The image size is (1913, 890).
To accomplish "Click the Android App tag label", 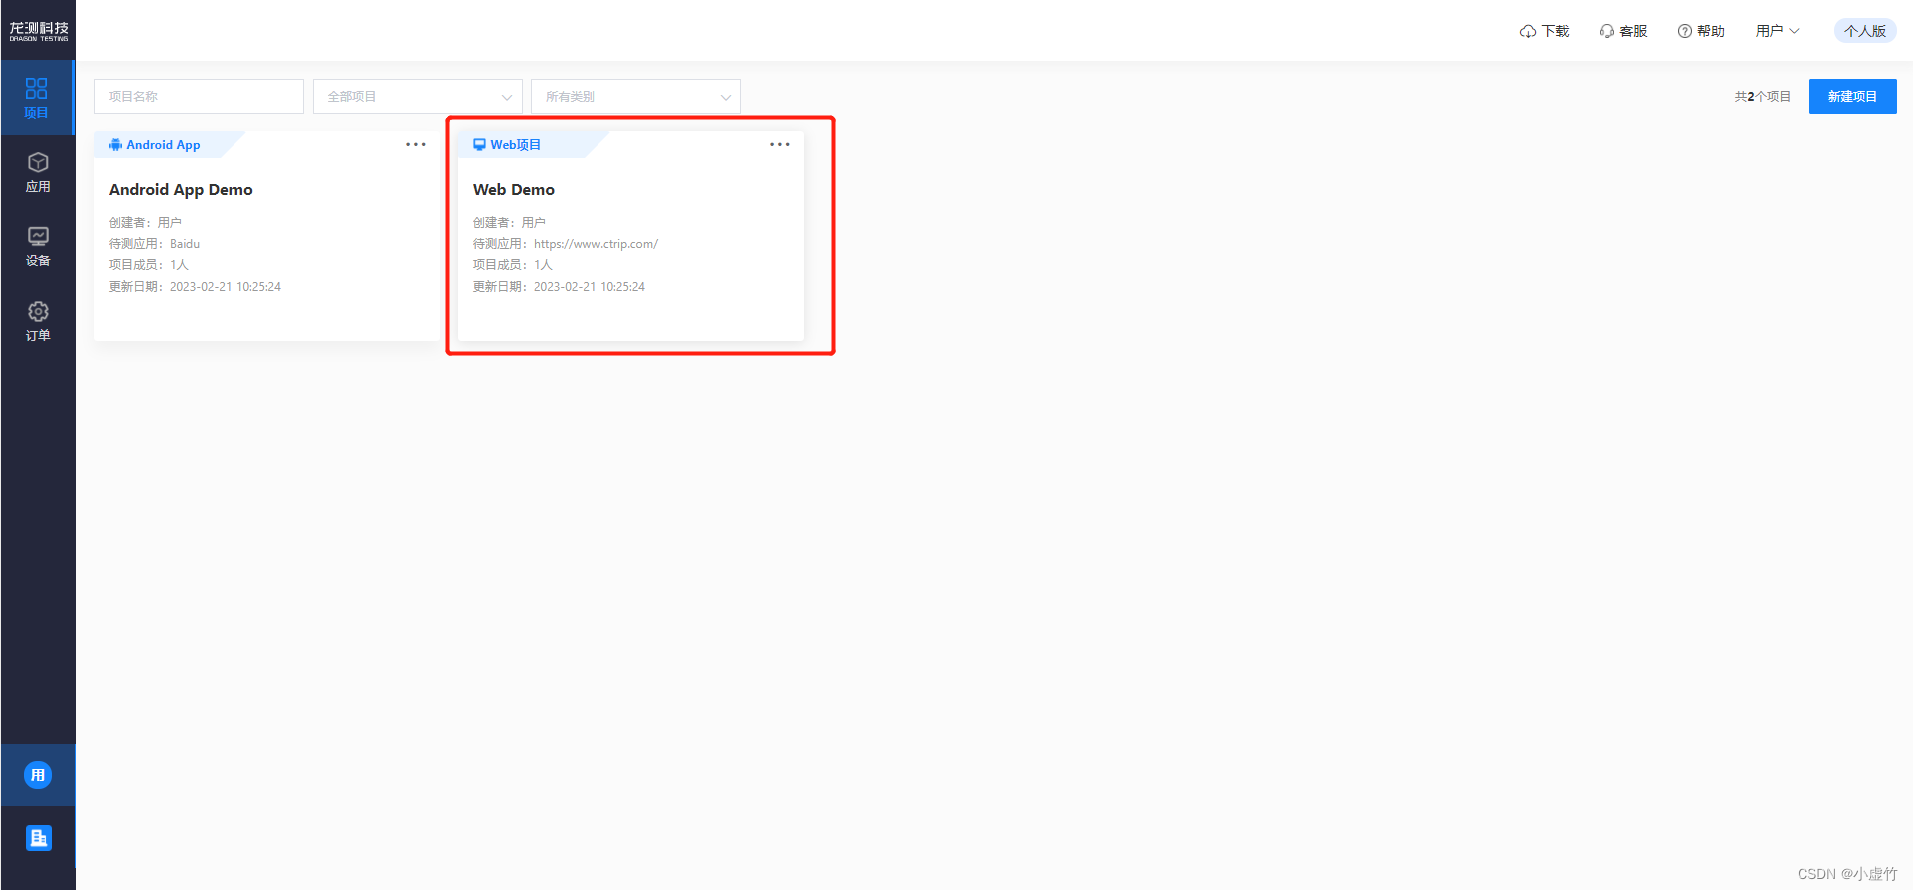I will [x=163, y=145].
